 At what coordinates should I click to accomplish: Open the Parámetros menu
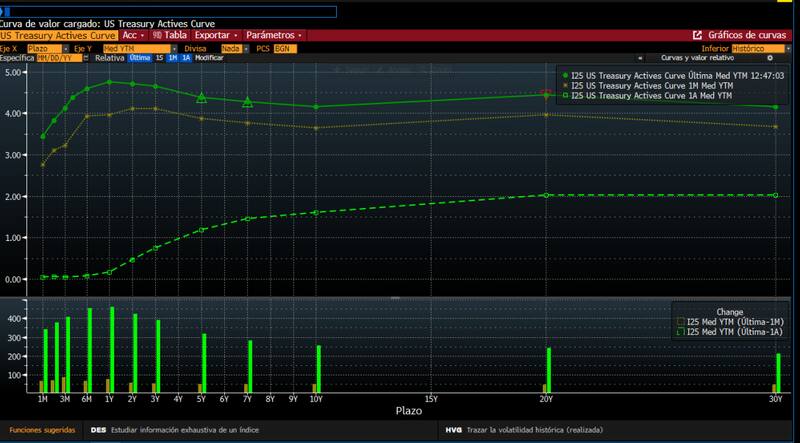pos(273,35)
